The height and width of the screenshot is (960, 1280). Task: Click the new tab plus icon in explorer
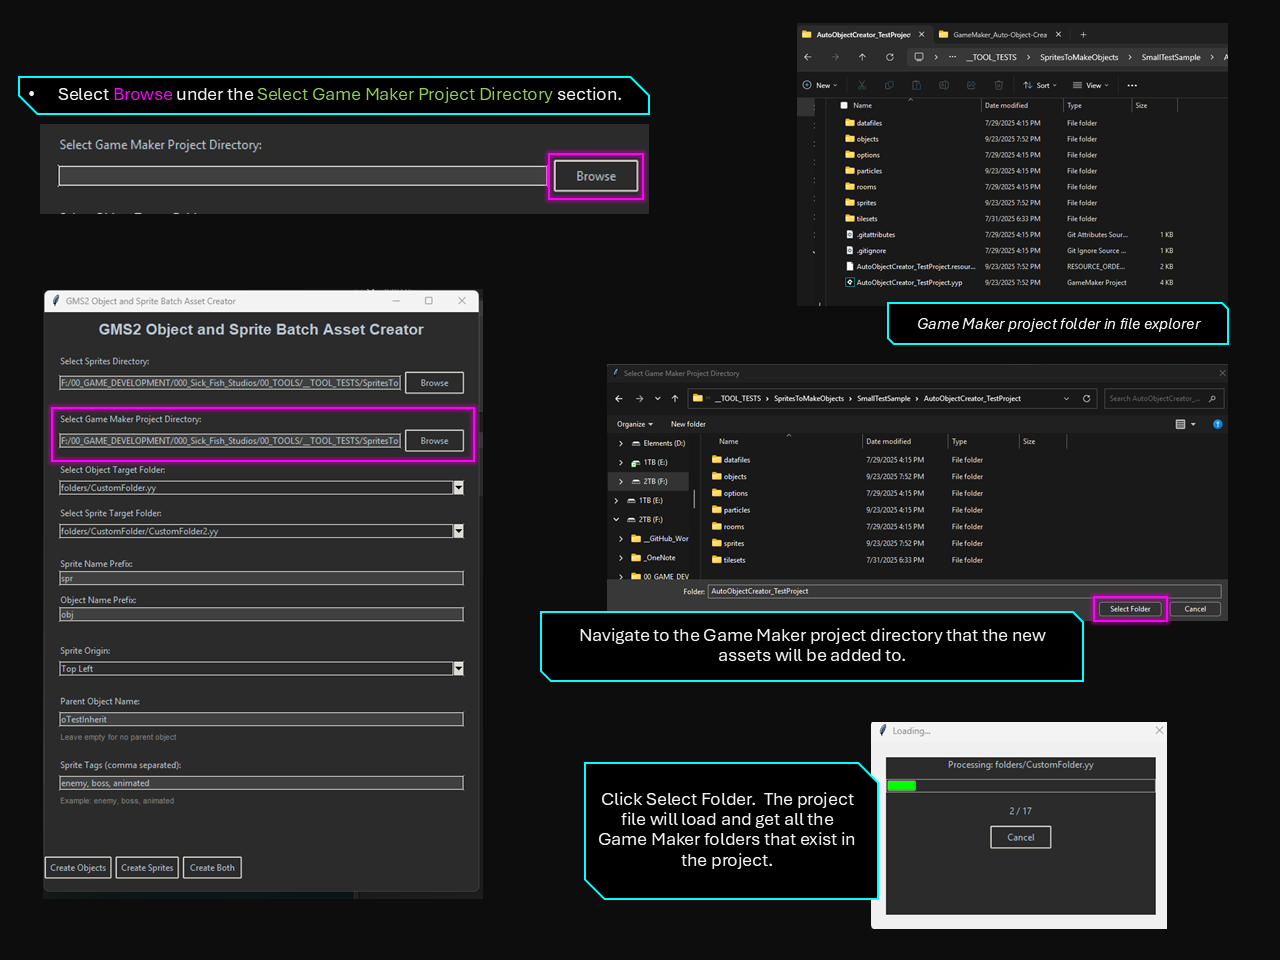pyautogui.click(x=1083, y=34)
